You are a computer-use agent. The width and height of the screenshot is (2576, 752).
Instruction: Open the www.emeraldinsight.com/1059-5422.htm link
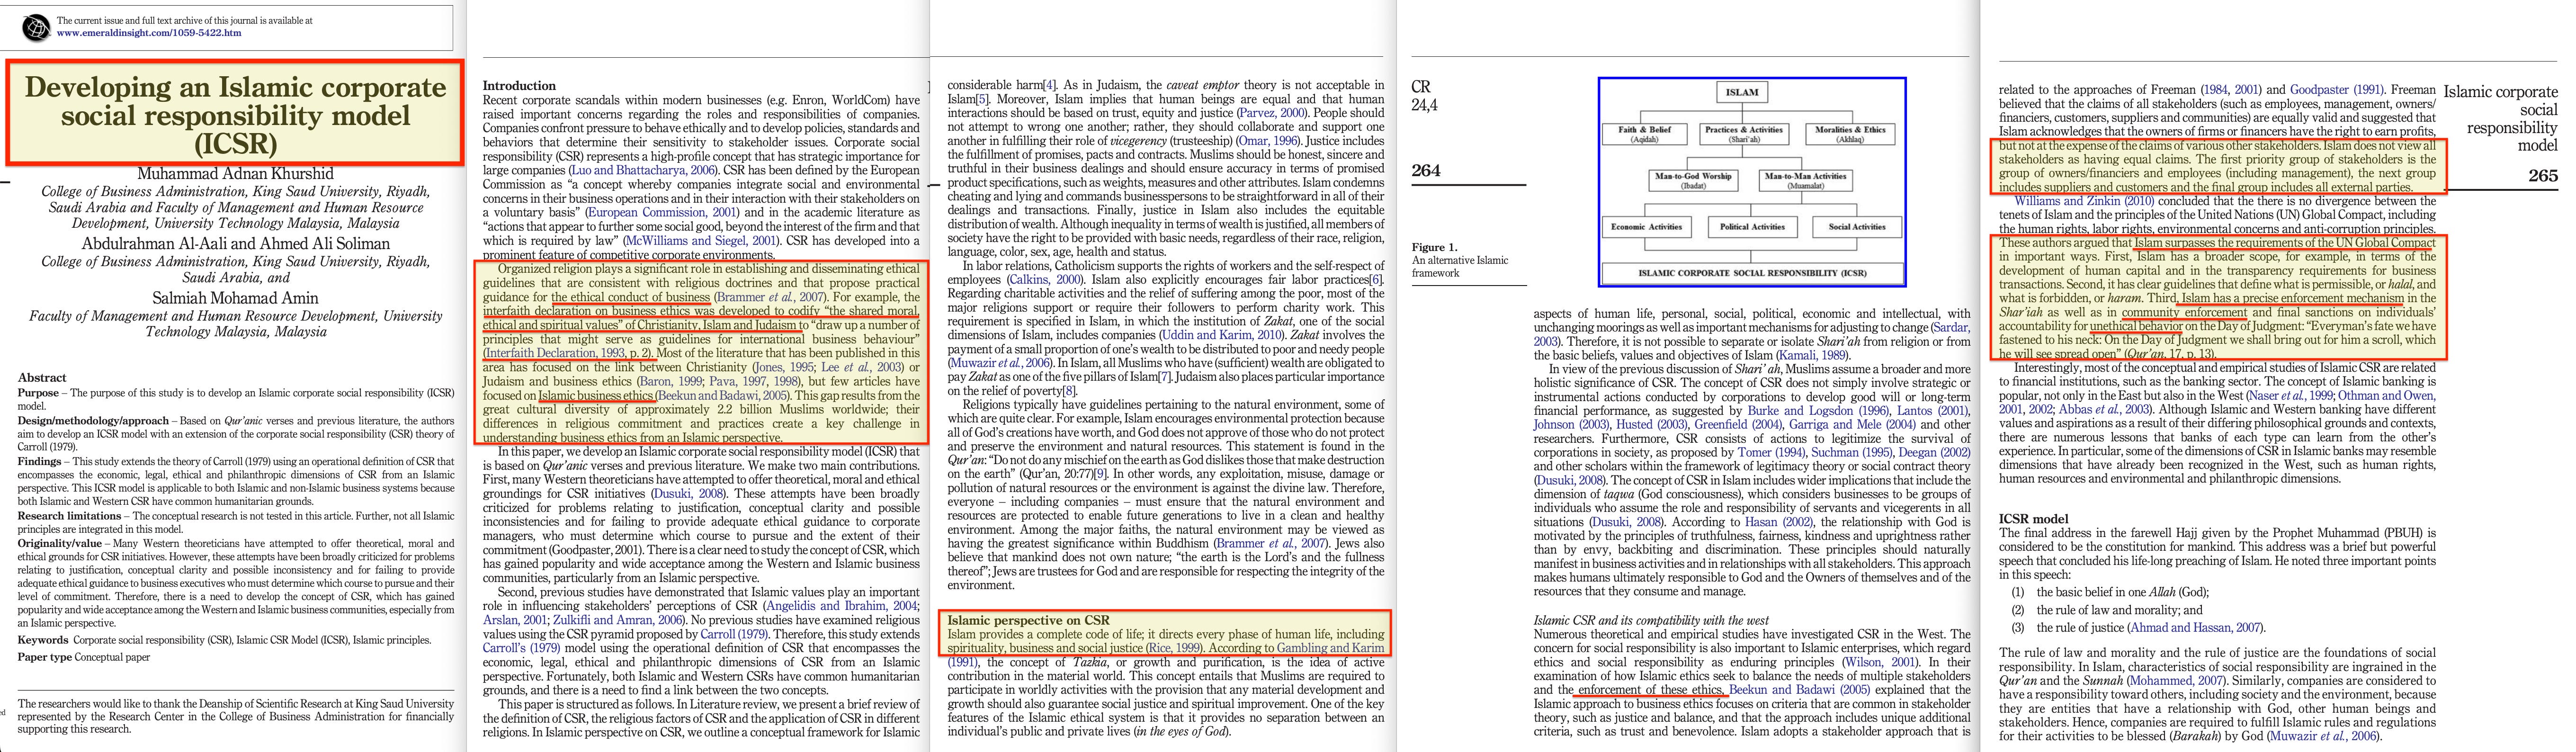pyautogui.click(x=149, y=33)
